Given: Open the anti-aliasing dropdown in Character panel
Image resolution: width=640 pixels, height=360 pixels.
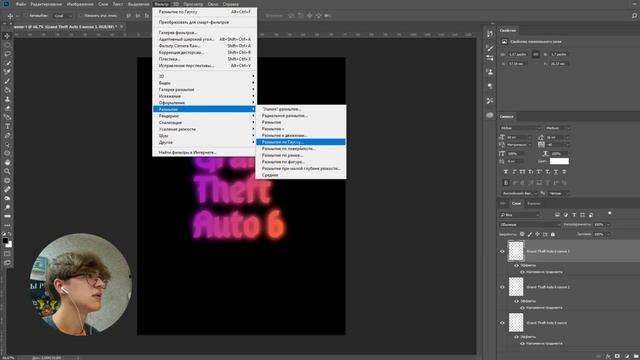Looking at the screenshot, I should coord(558,193).
